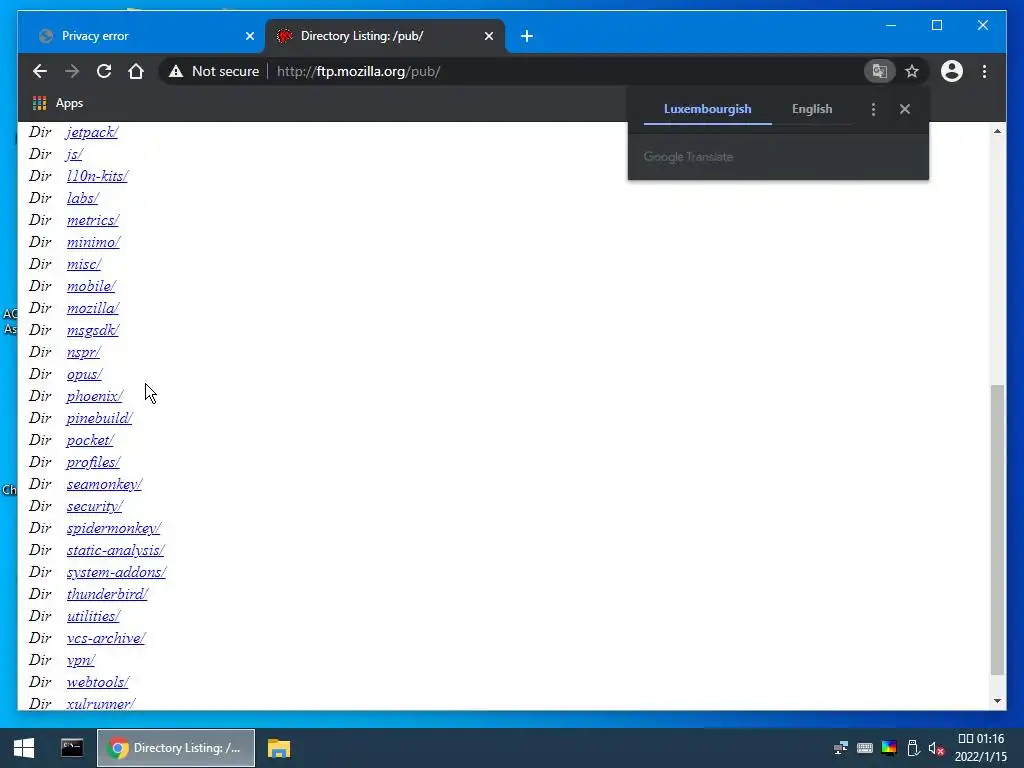Open the l10n-kits/ directory link
The image size is (1024, 768).
tap(97, 176)
